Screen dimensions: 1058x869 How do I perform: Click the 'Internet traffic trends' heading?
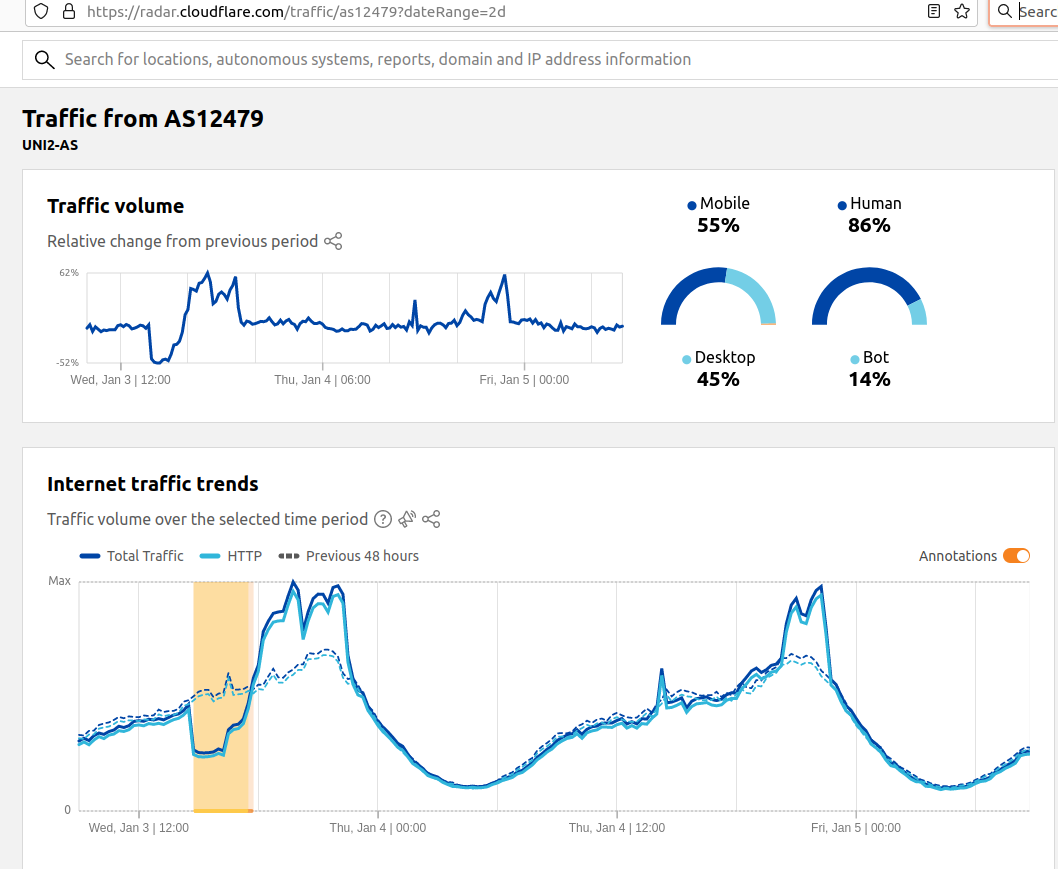pos(152,484)
